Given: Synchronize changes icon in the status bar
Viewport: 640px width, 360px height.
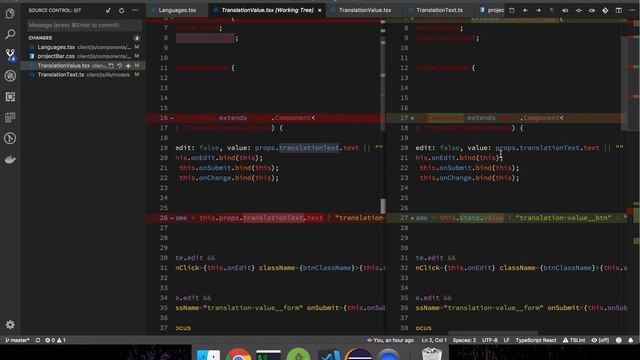Looking at the screenshot, I should pyautogui.click(x=38, y=340).
